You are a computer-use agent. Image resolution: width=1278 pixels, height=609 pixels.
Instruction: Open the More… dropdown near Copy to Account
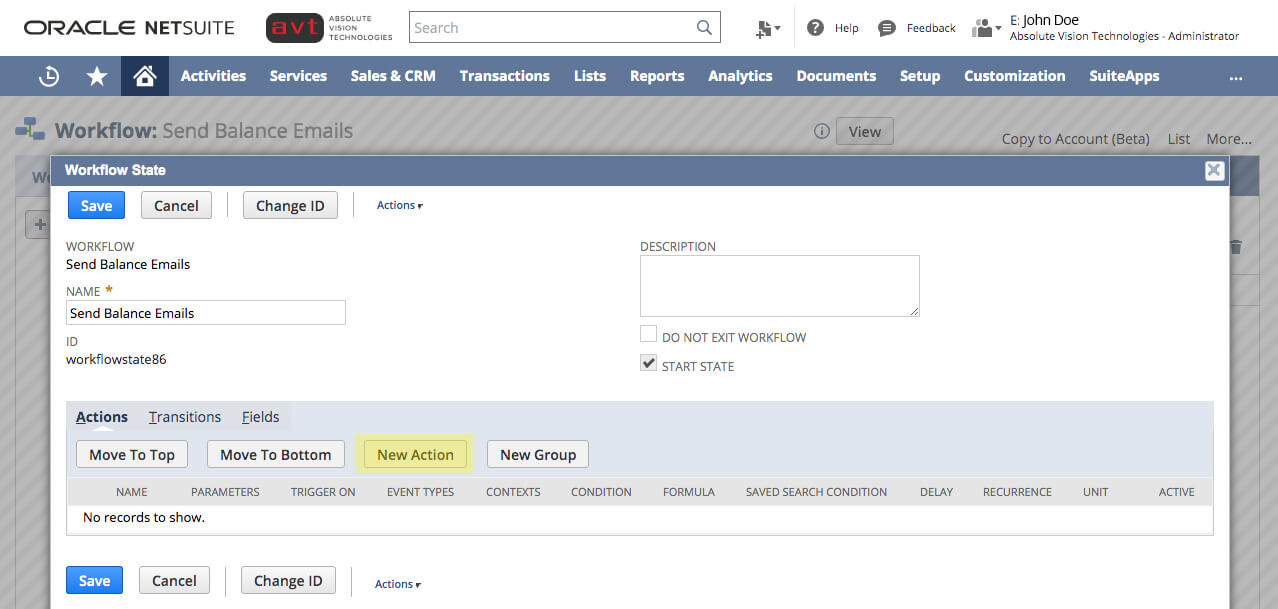(1229, 139)
